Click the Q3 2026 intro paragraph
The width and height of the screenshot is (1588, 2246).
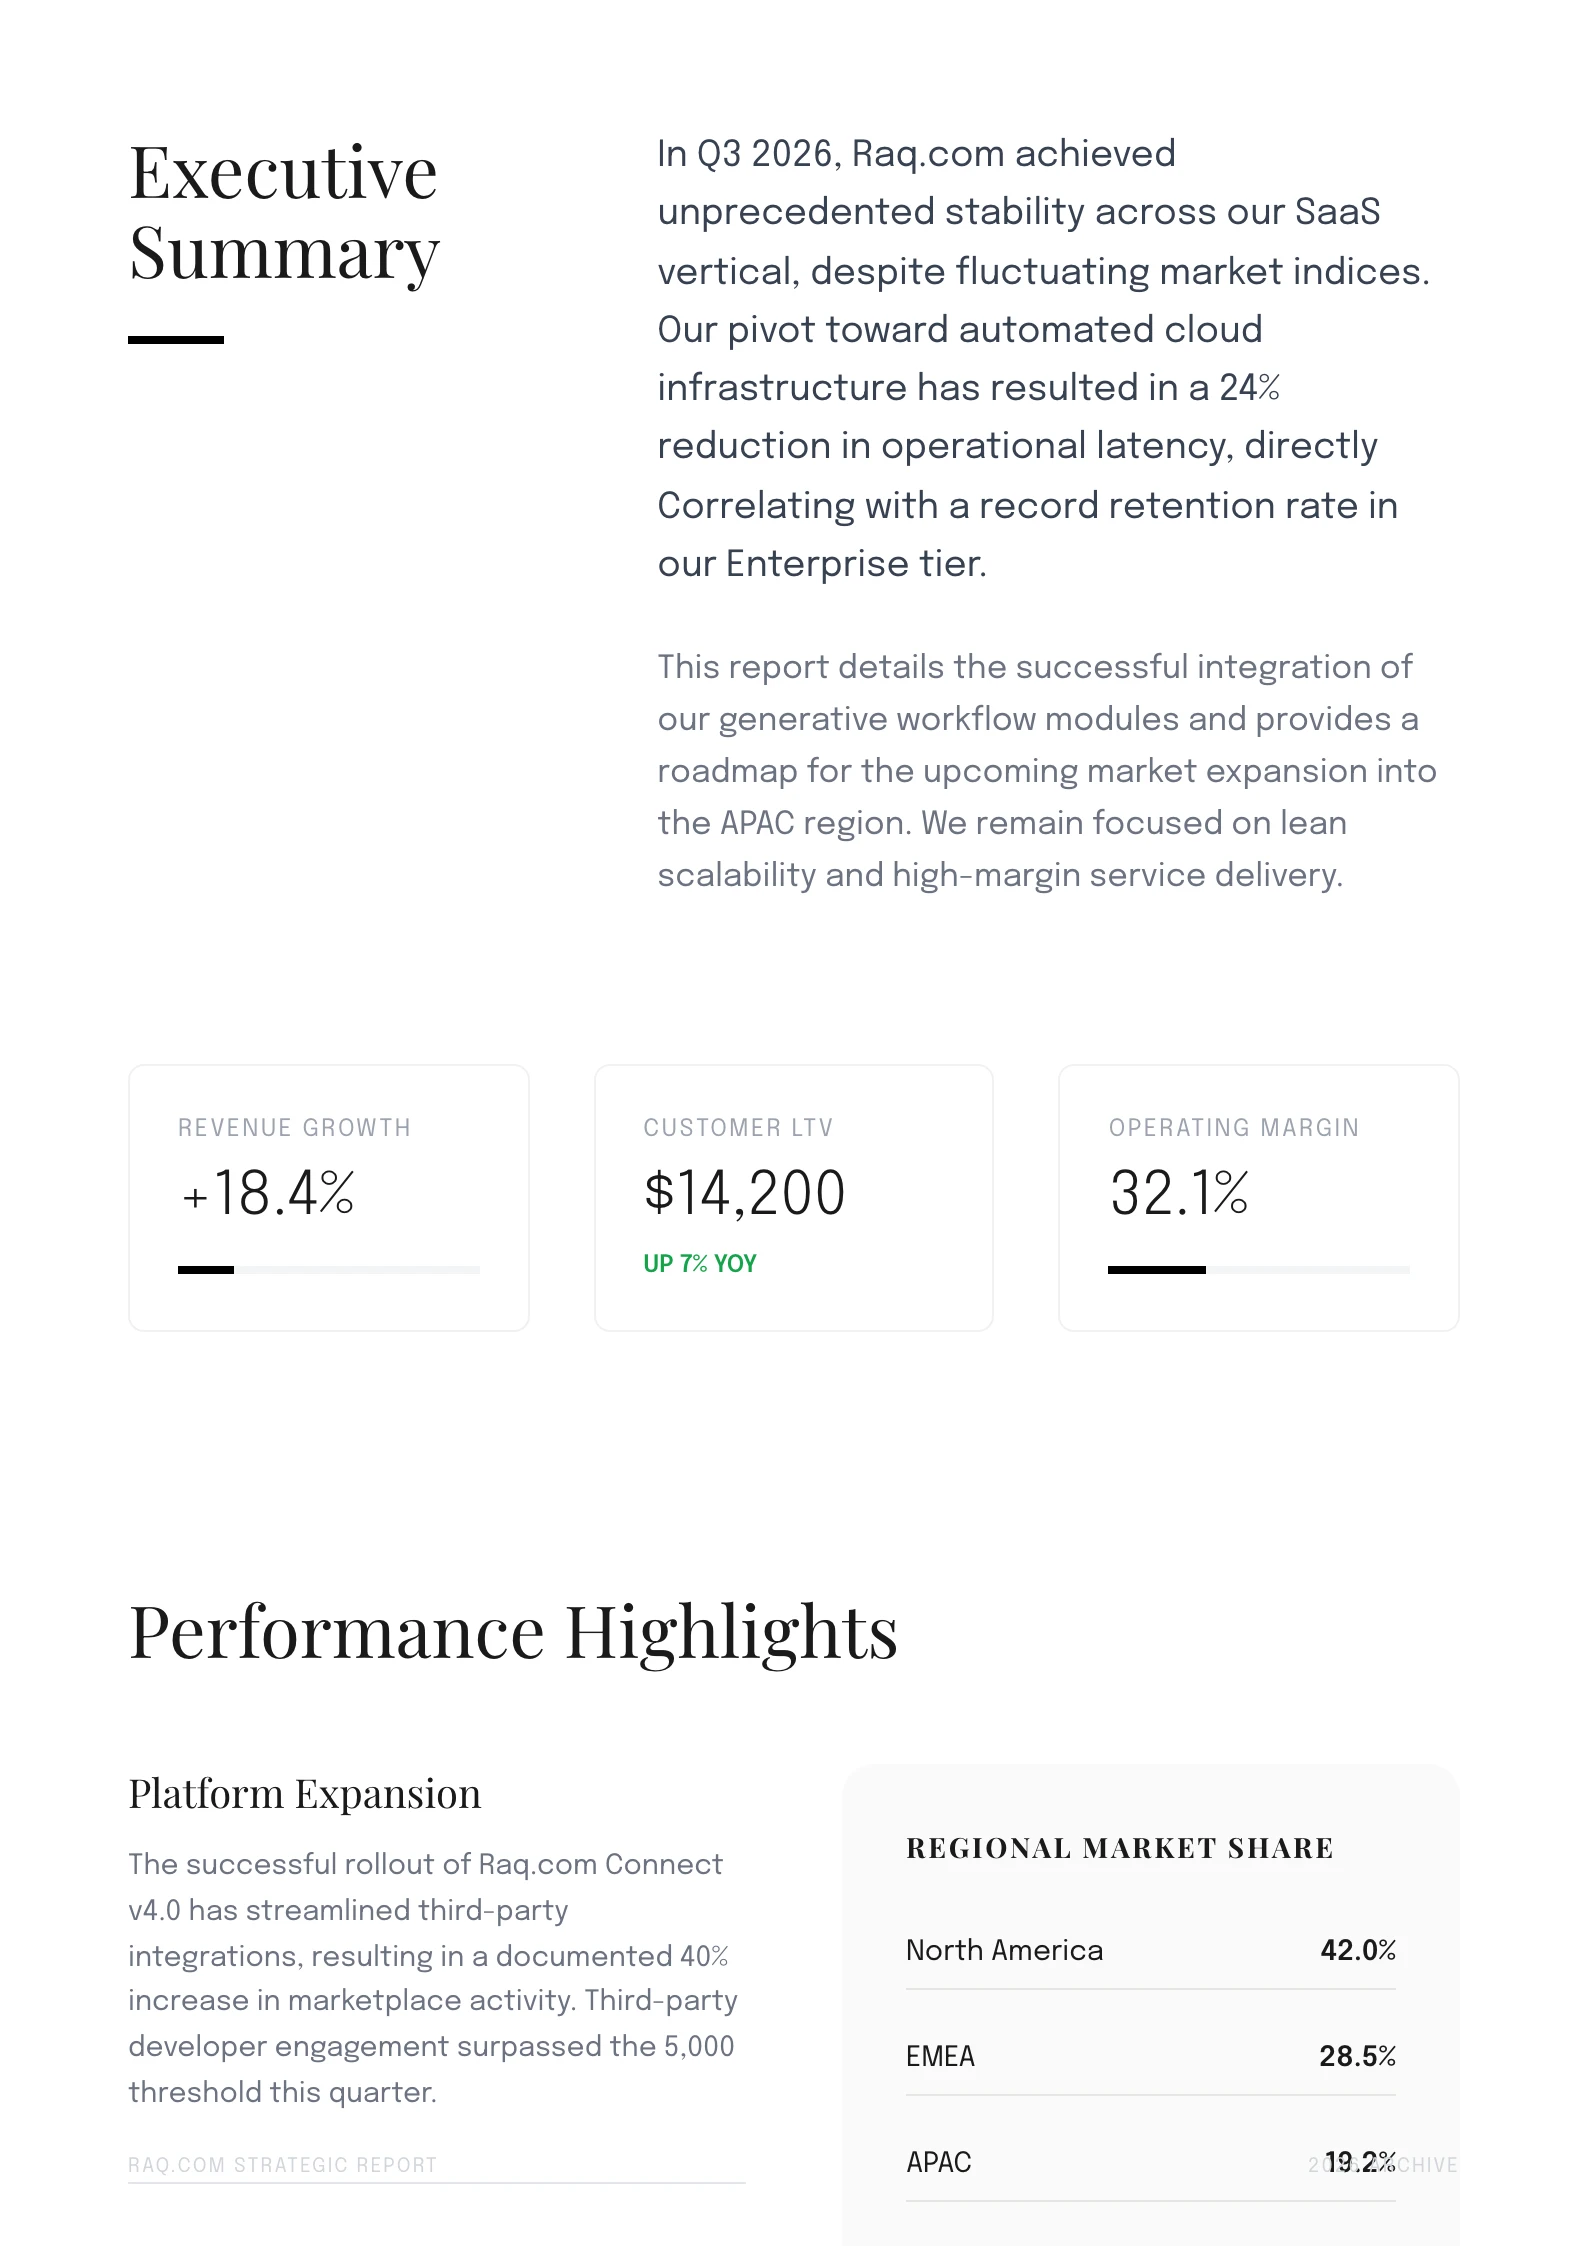point(1043,358)
